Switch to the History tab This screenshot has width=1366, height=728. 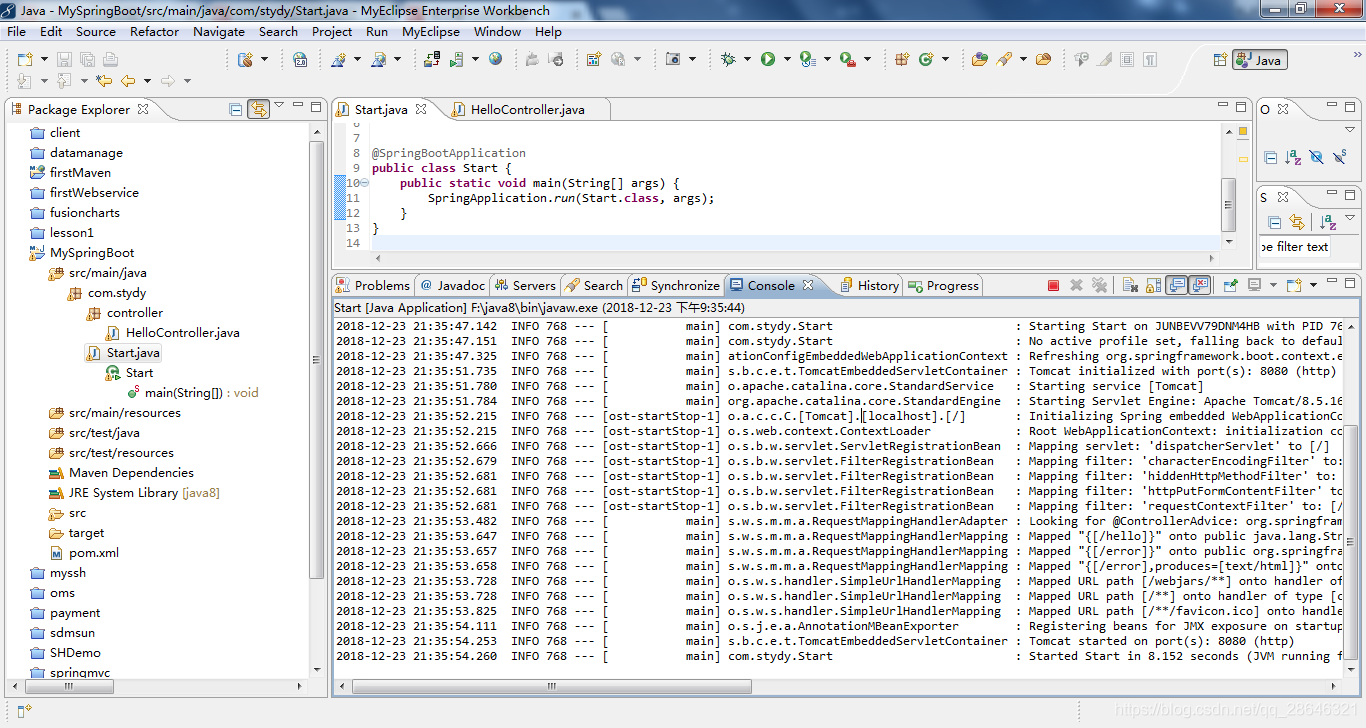pos(870,285)
